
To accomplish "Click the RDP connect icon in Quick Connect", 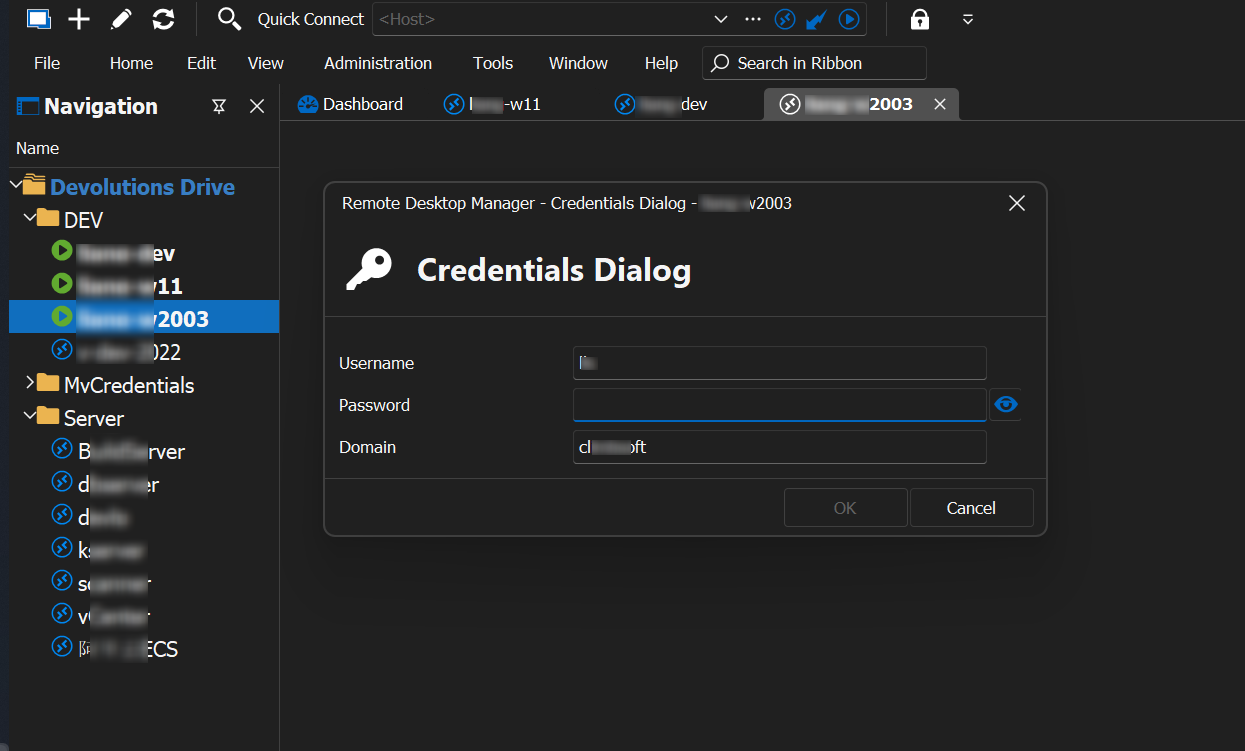I will [x=786, y=19].
